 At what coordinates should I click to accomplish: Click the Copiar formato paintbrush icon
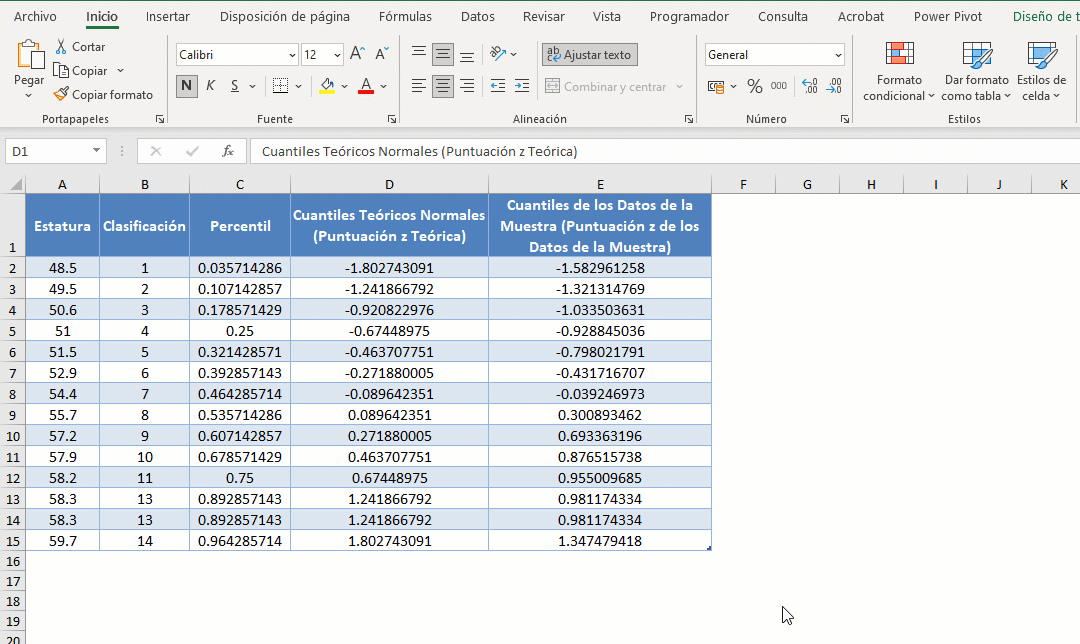coord(61,94)
